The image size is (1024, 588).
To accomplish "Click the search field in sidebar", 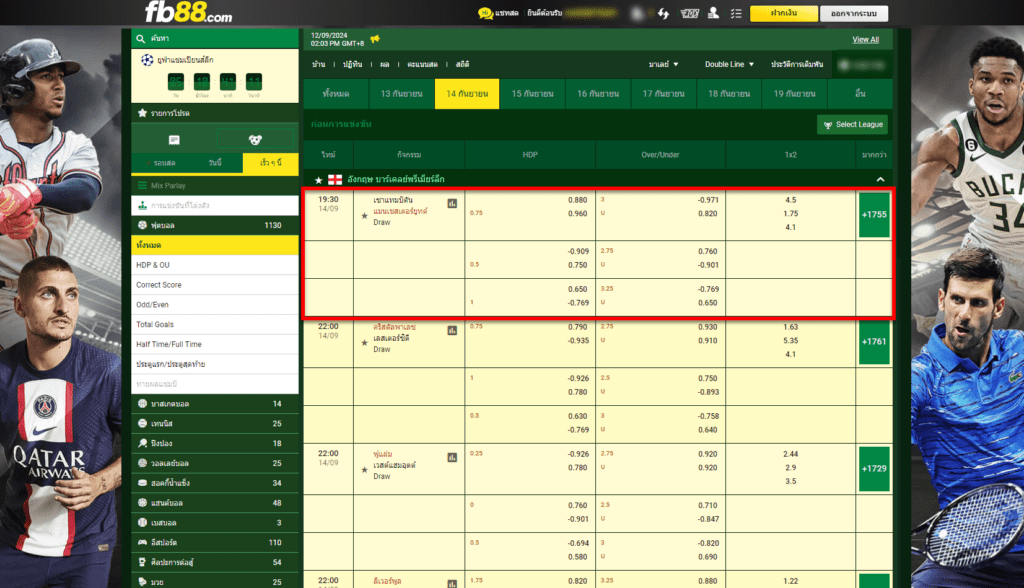I will pyautogui.click(x=215, y=39).
